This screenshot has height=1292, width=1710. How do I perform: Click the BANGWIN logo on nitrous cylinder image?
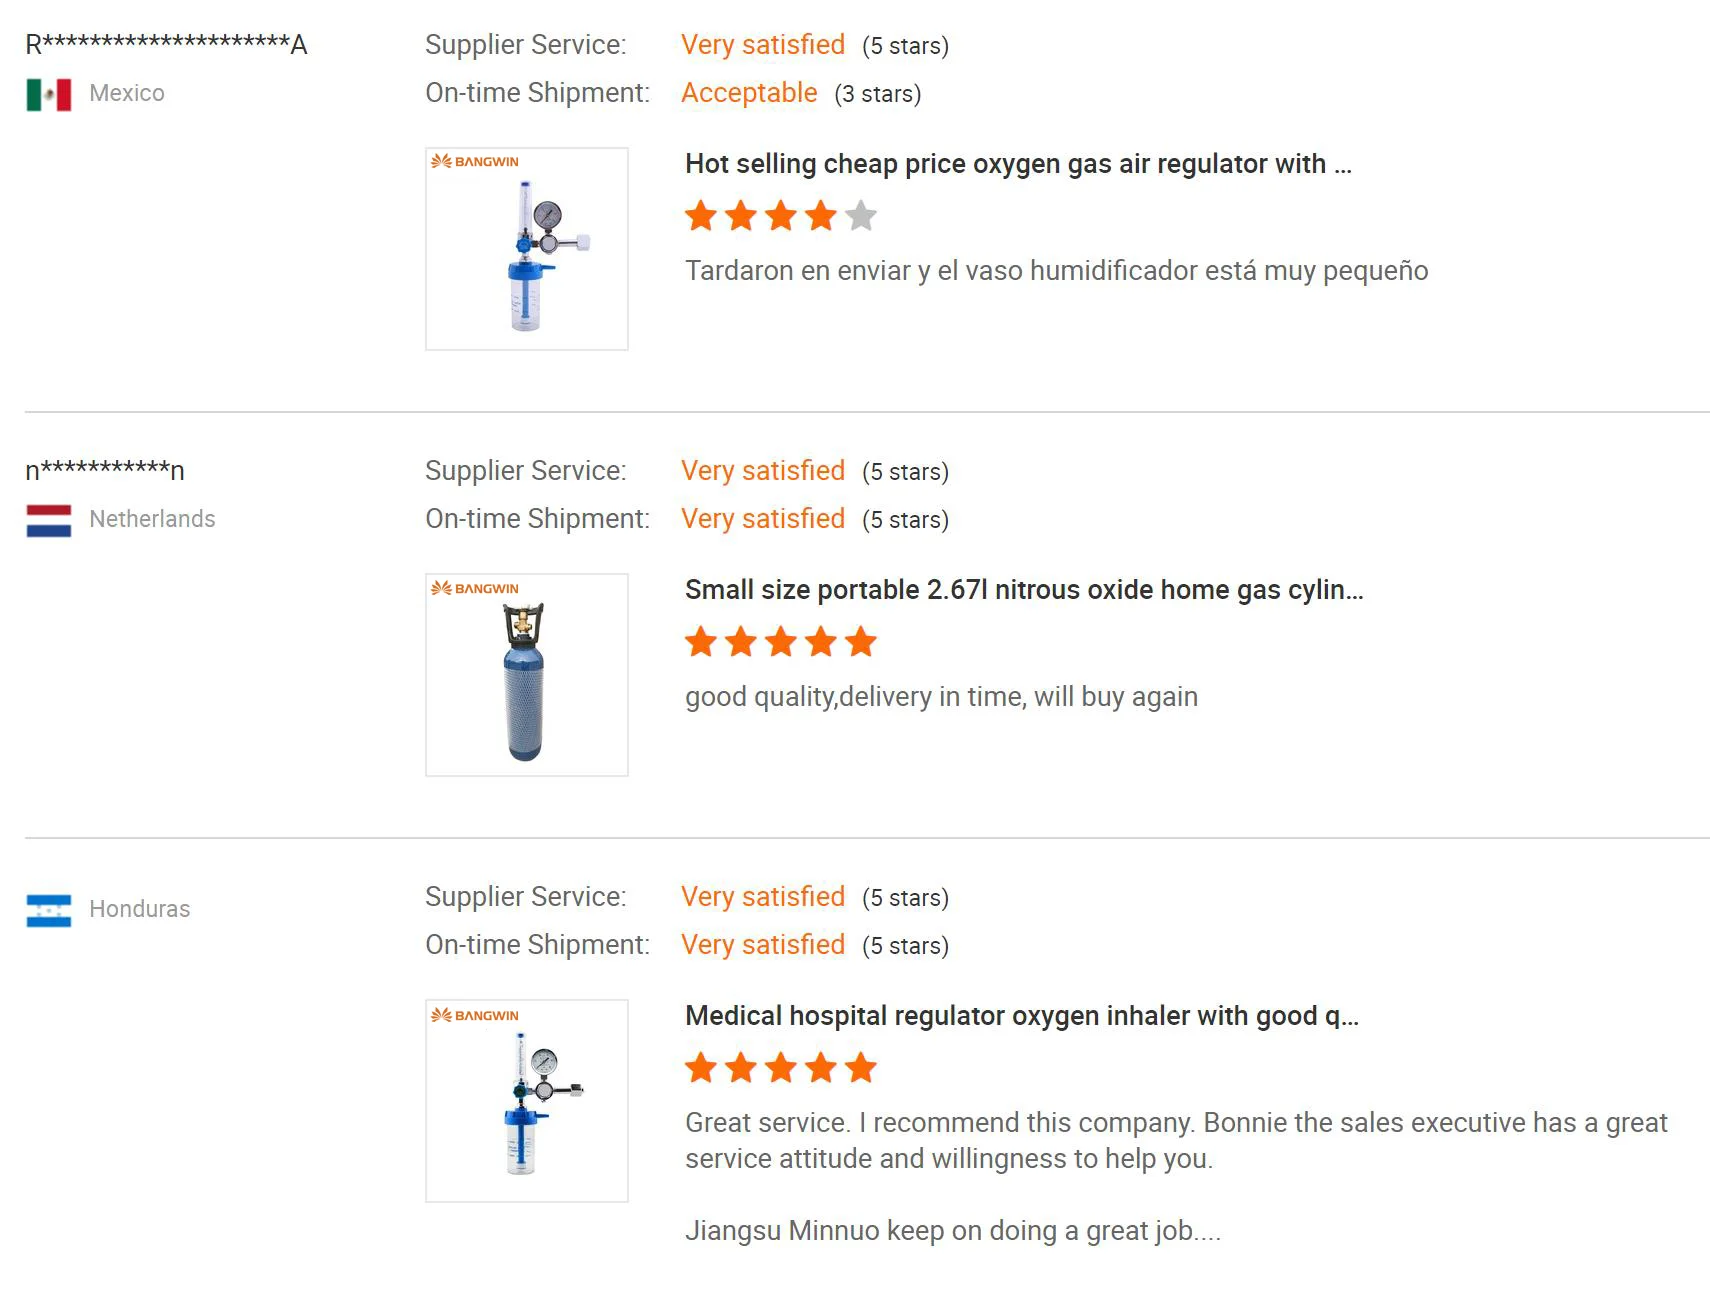475,589
